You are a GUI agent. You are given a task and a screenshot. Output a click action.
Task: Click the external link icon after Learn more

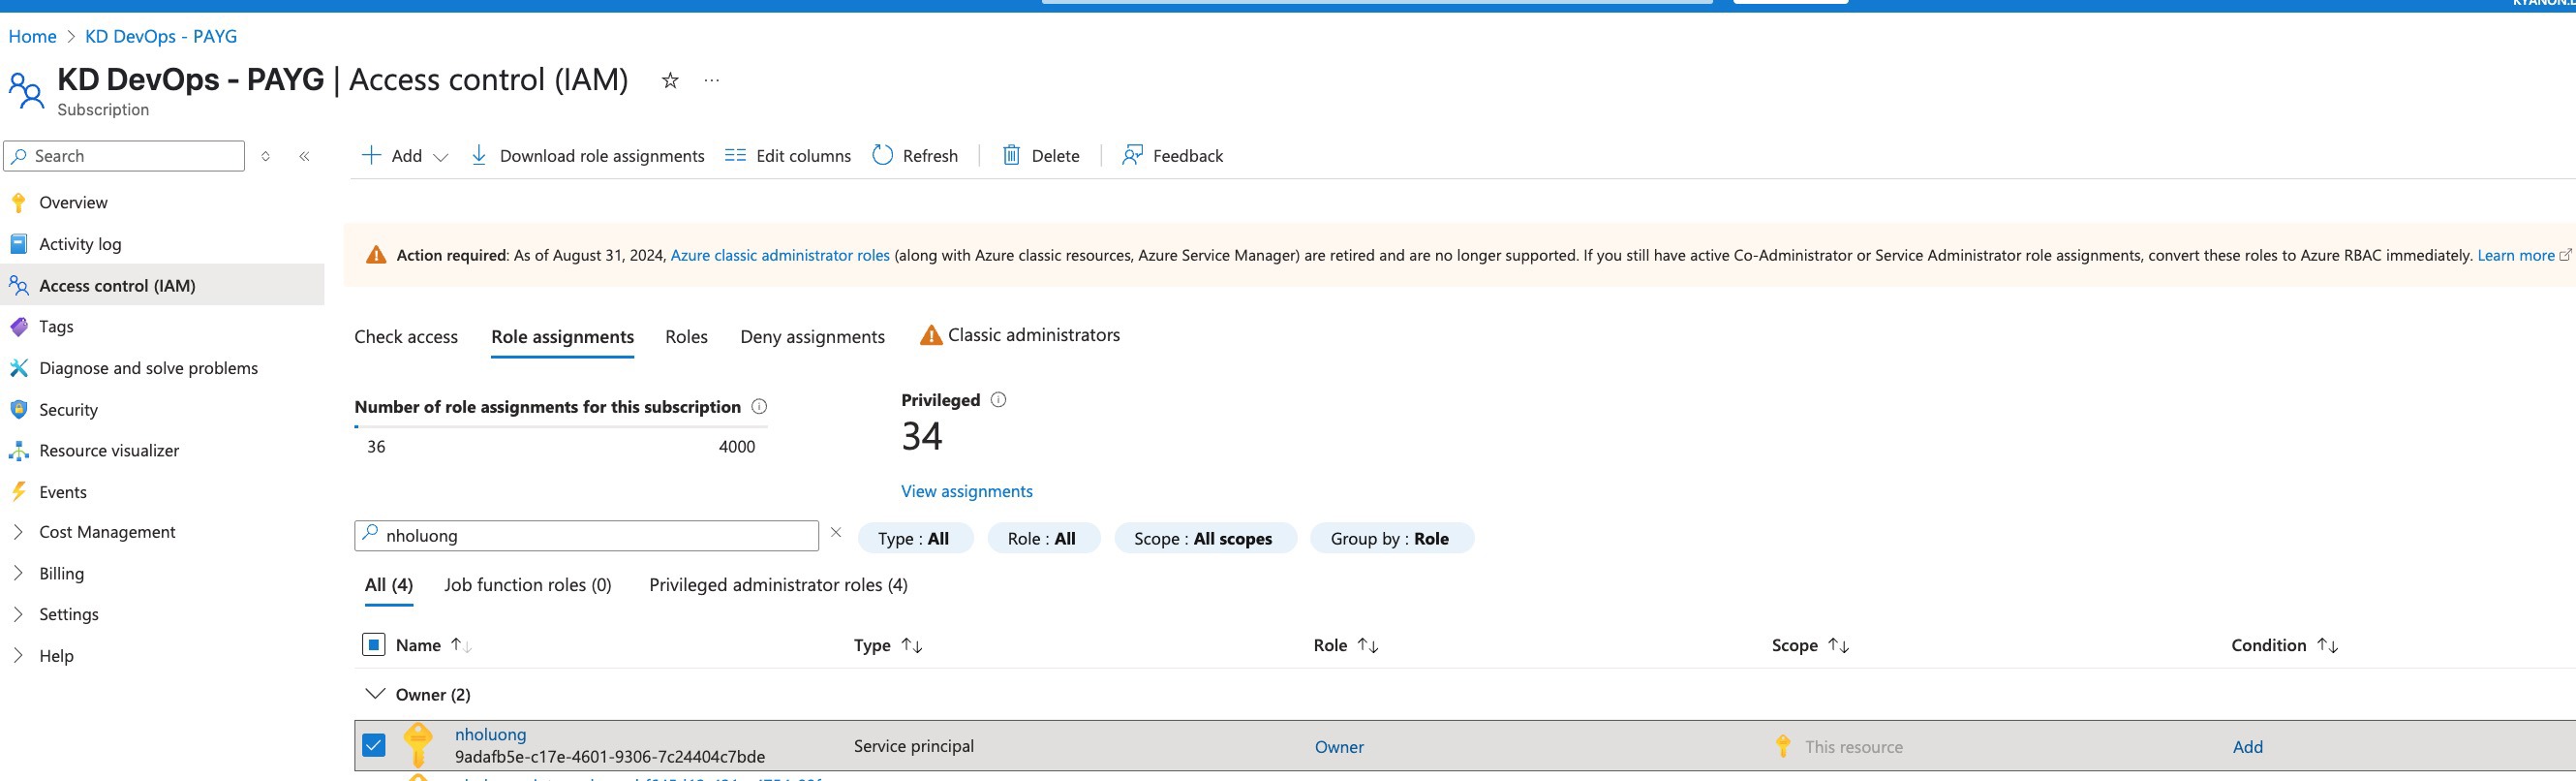pos(2565,255)
